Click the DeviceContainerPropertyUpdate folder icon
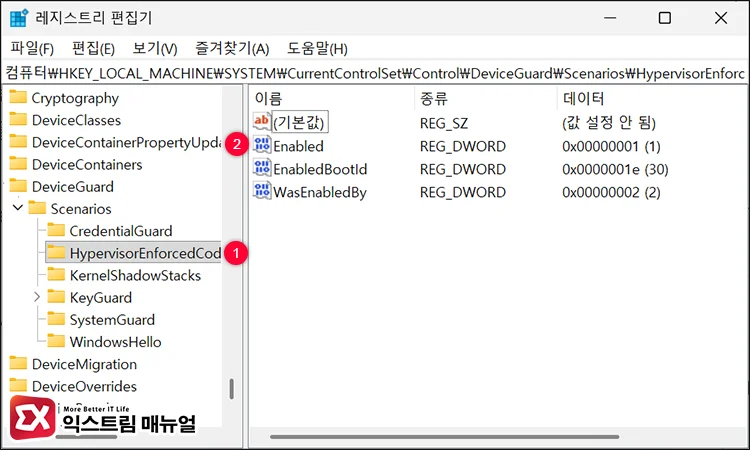 pyautogui.click(x=18, y=141)
